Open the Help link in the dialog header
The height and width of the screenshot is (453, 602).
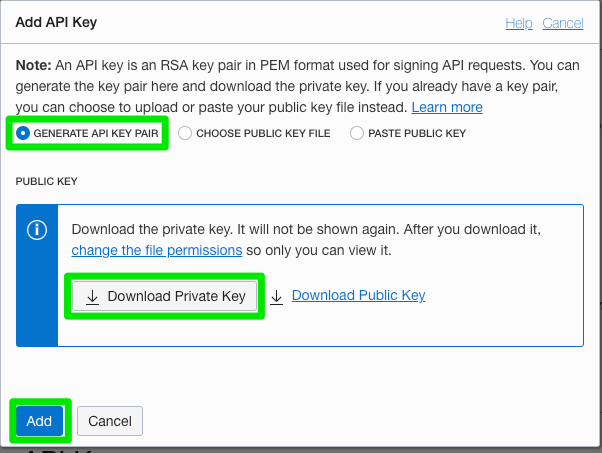point(519,23)
